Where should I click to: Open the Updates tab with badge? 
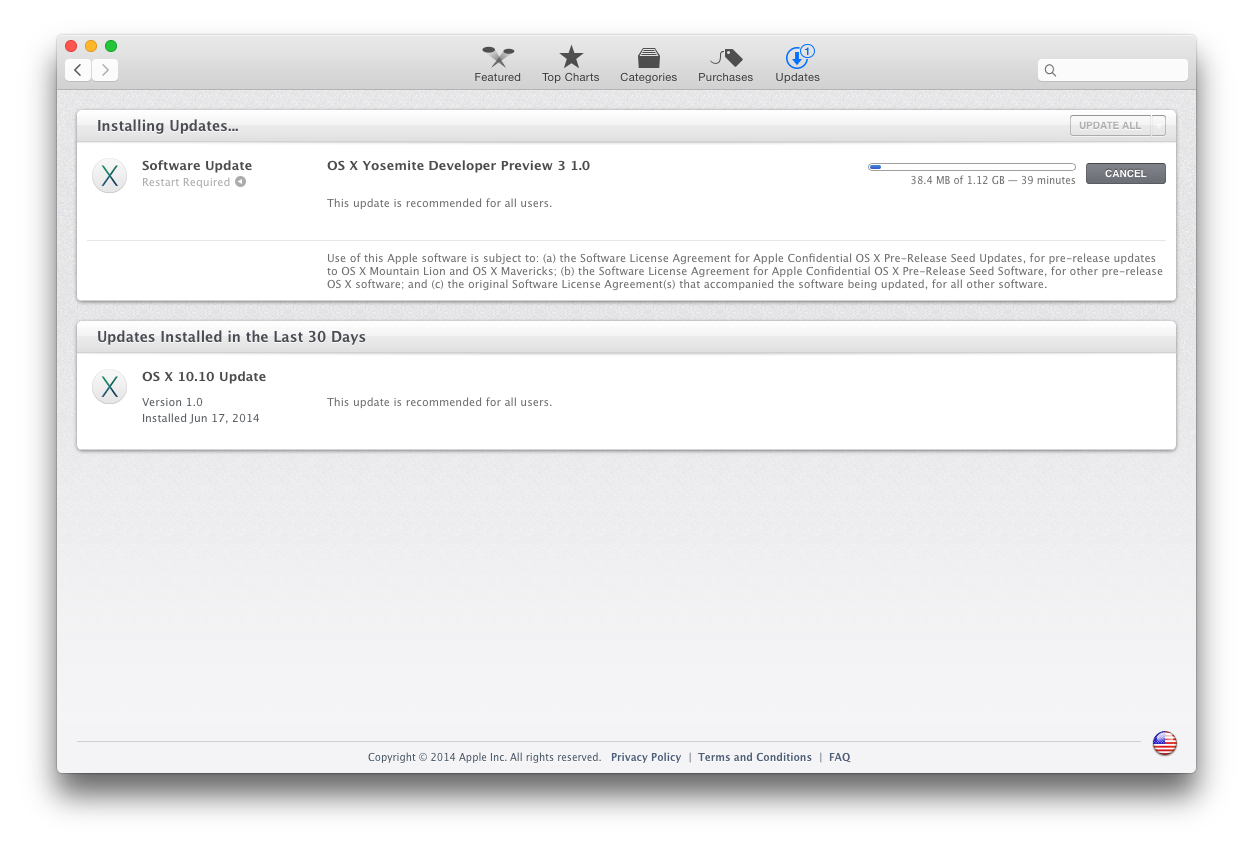[x=798, y=64]
